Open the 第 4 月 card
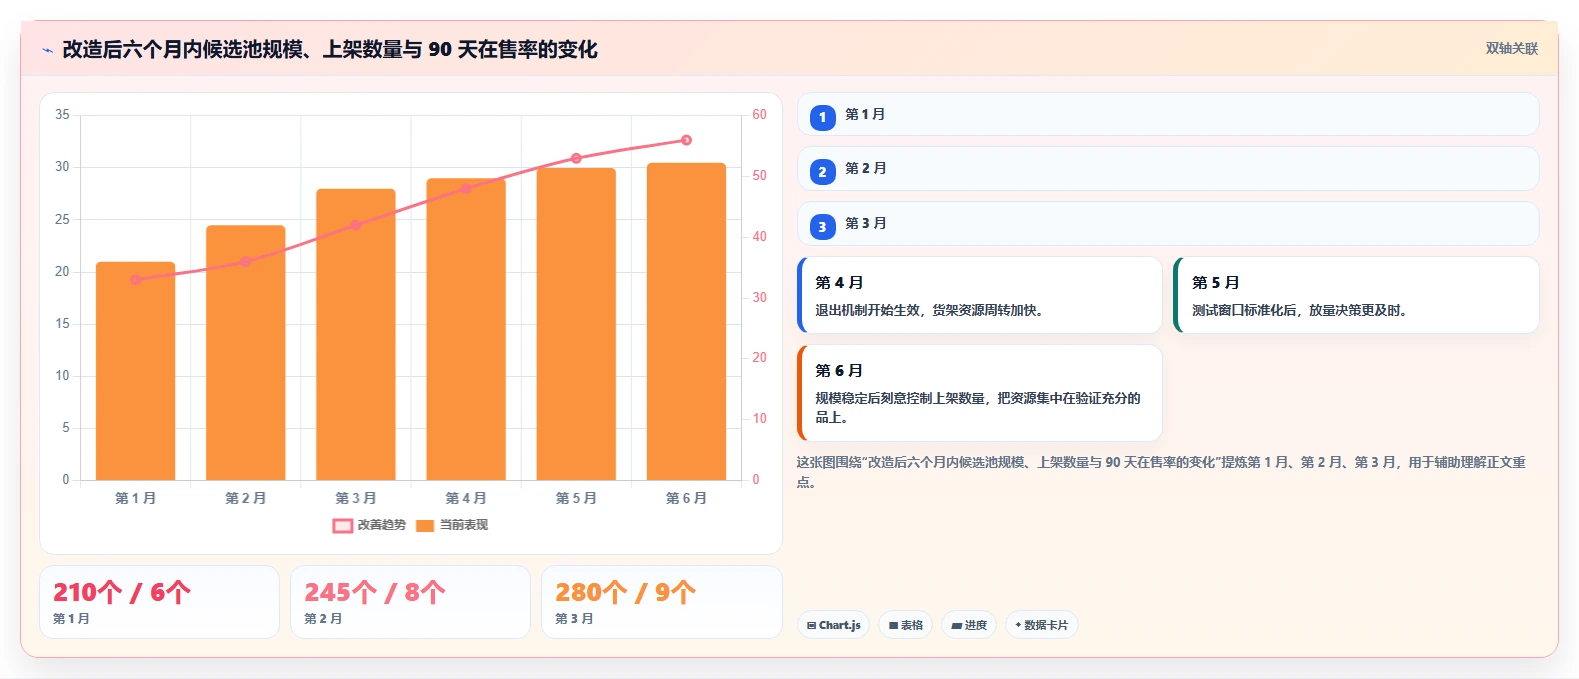 click(x=980, y=295)
